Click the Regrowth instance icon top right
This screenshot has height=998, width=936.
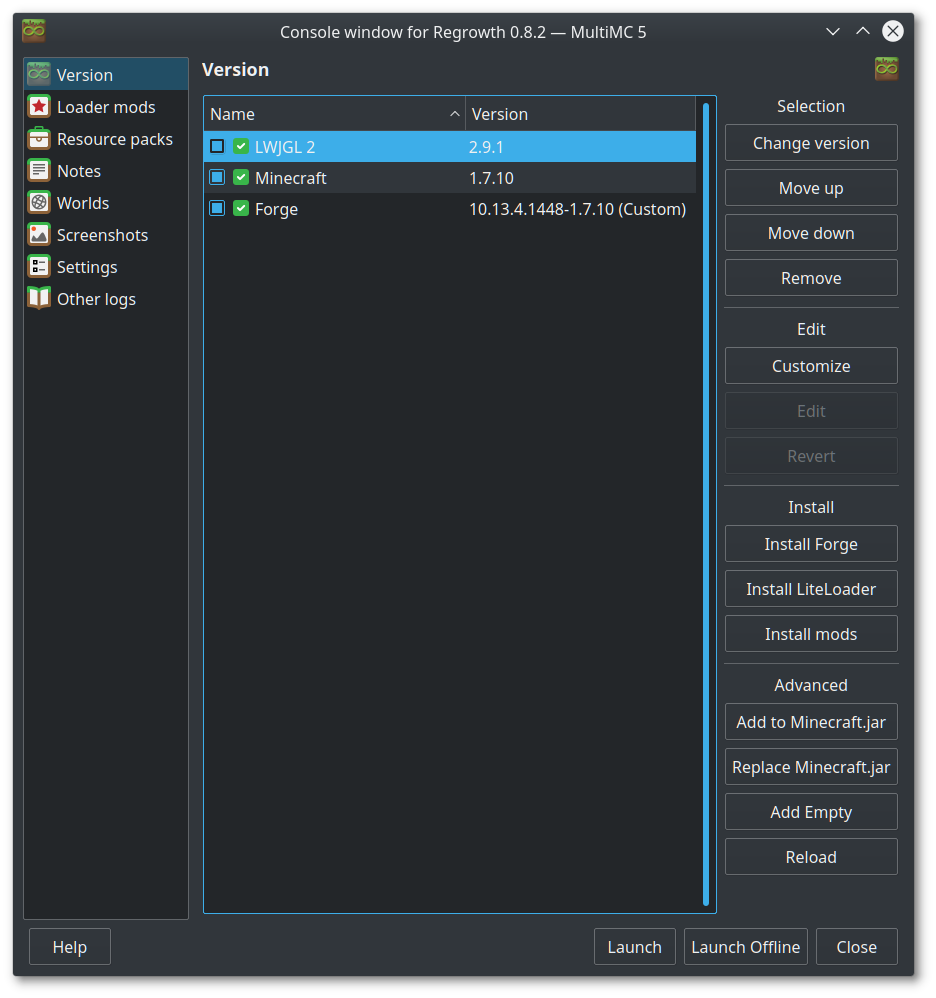(x=886, y=69)
